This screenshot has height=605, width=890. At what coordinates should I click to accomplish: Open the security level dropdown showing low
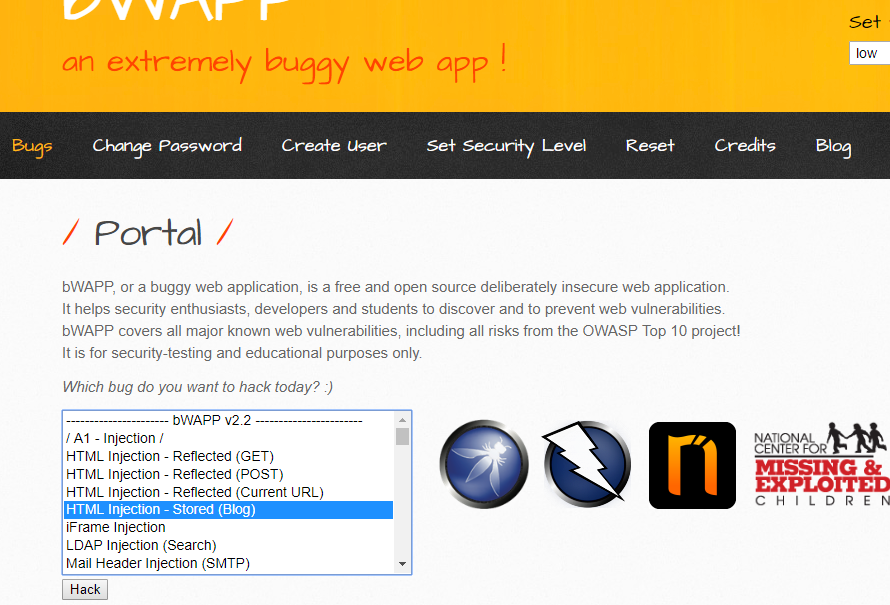(868, 53)
